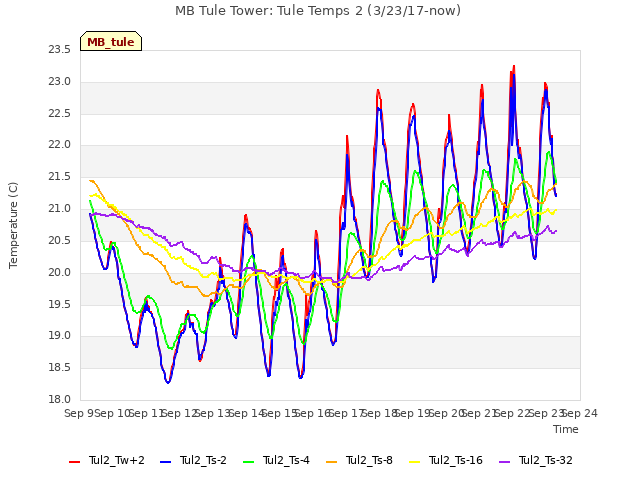The height and width of the screenshot is (480, 640).
Task: Click the 20.5 y-axis tick label
Action: coord(60,240)
